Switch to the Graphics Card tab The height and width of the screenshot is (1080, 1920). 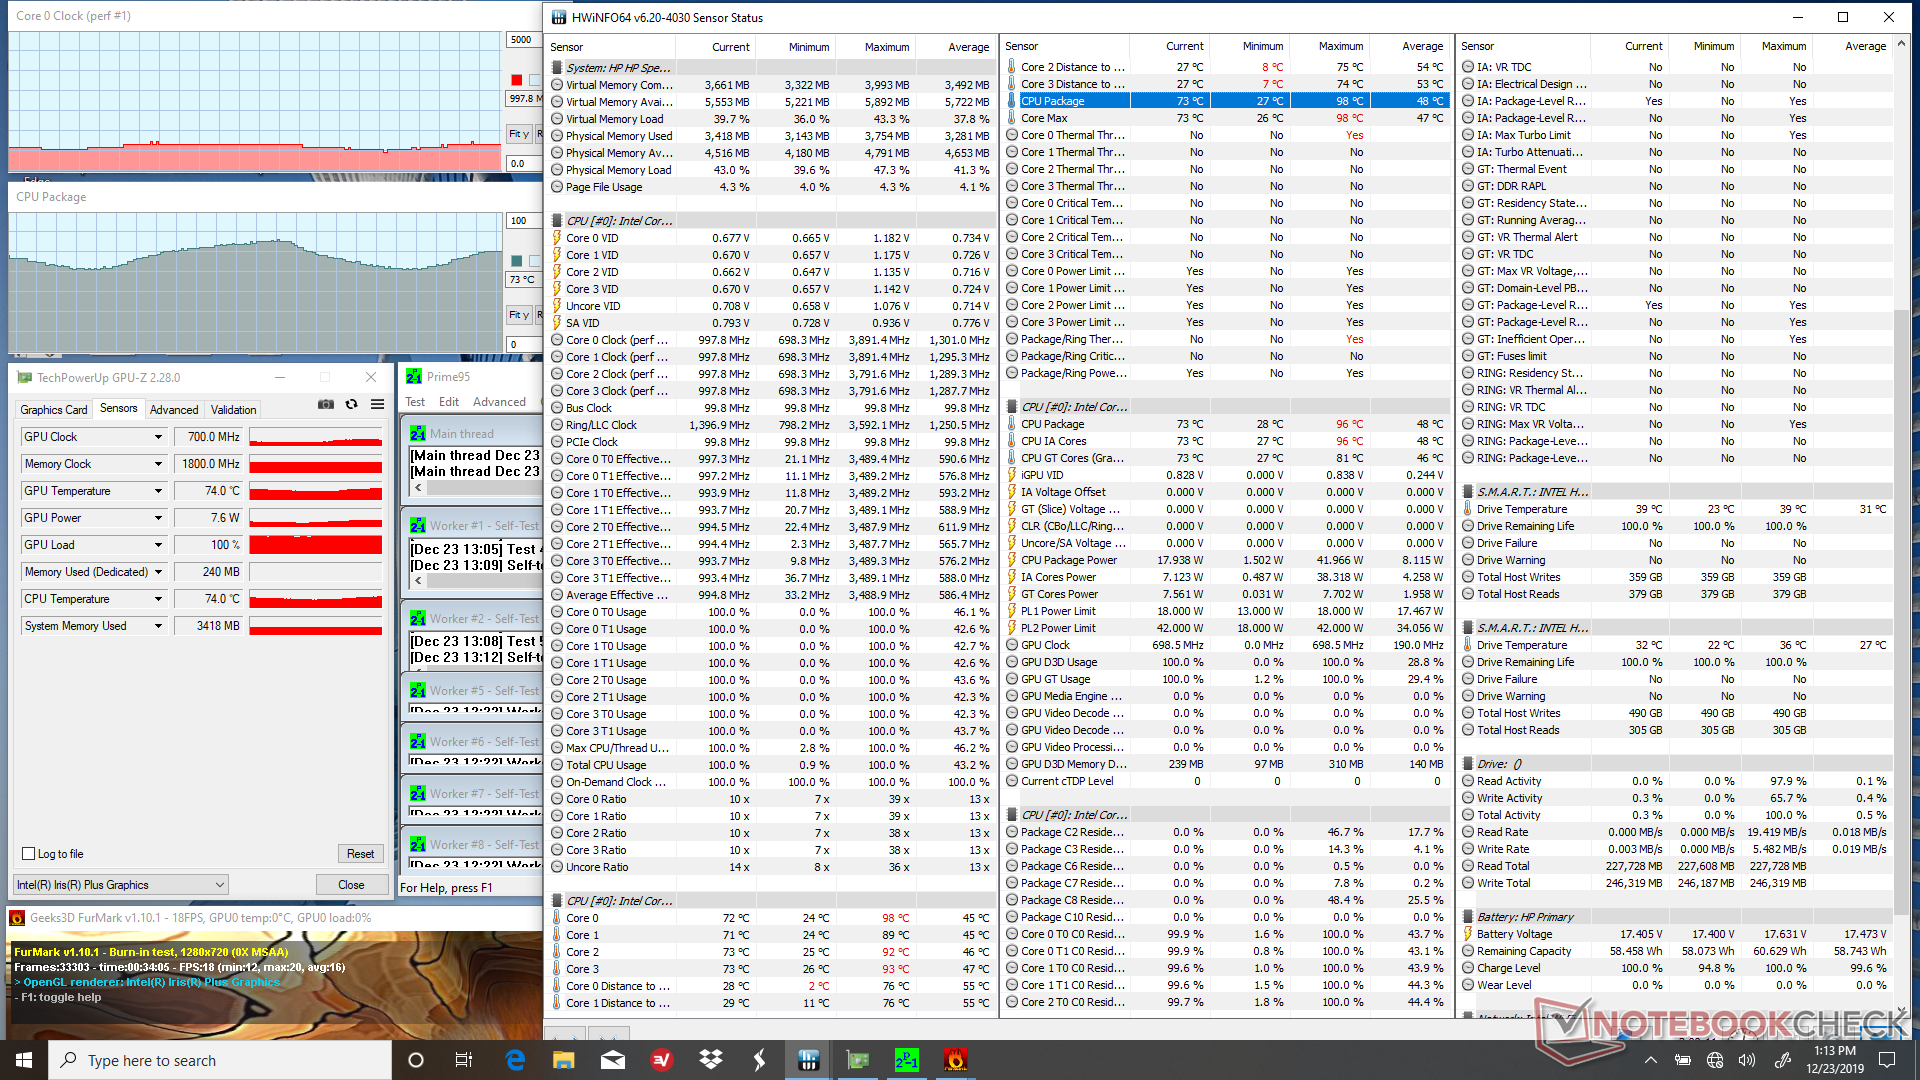[54, 409]
